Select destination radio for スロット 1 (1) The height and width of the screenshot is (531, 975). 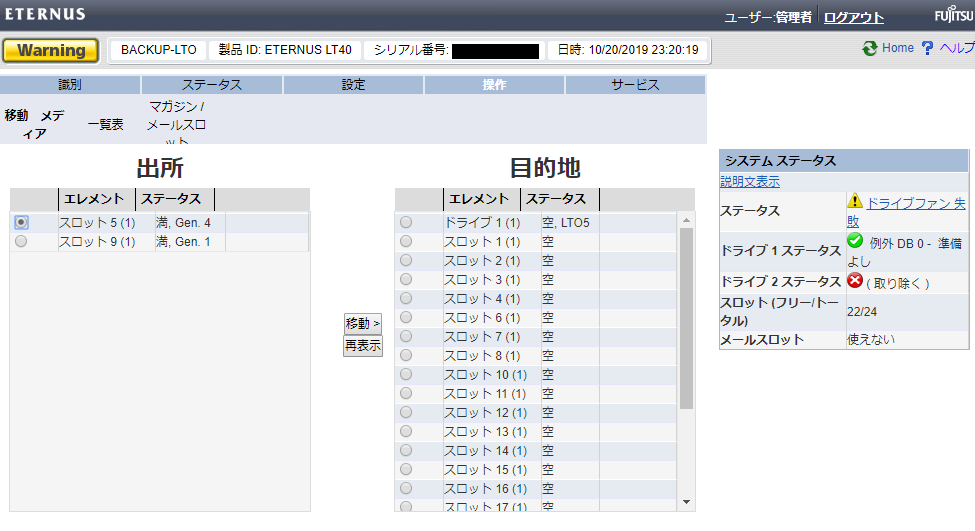pyautogui.click(x=406, y=241)
